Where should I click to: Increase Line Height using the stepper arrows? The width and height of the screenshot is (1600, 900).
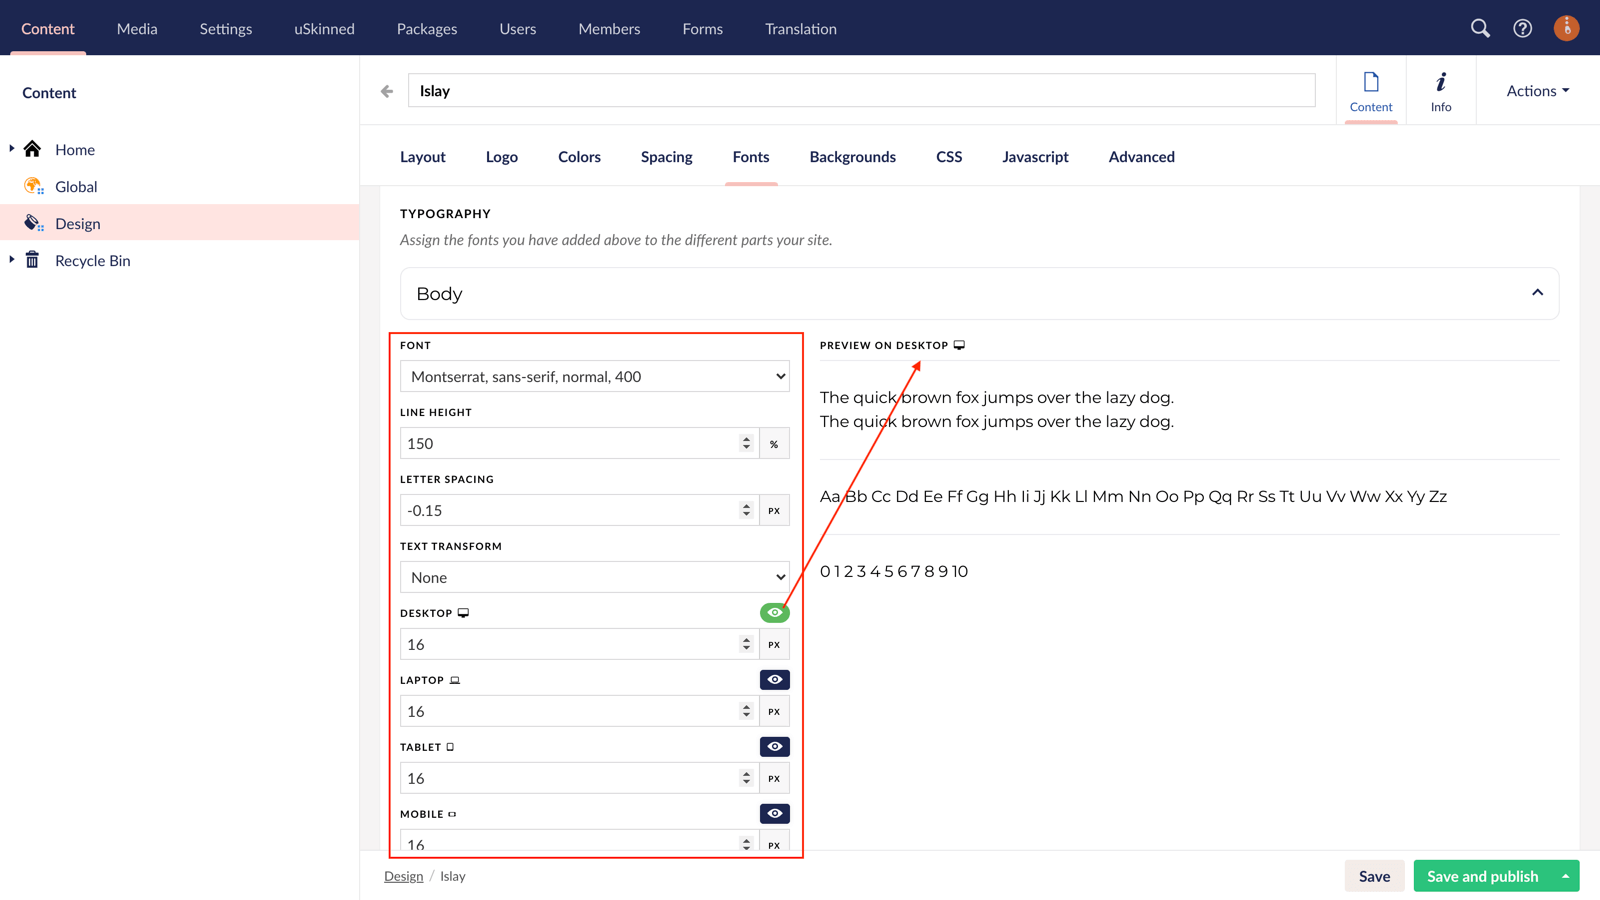click(746, 438)
